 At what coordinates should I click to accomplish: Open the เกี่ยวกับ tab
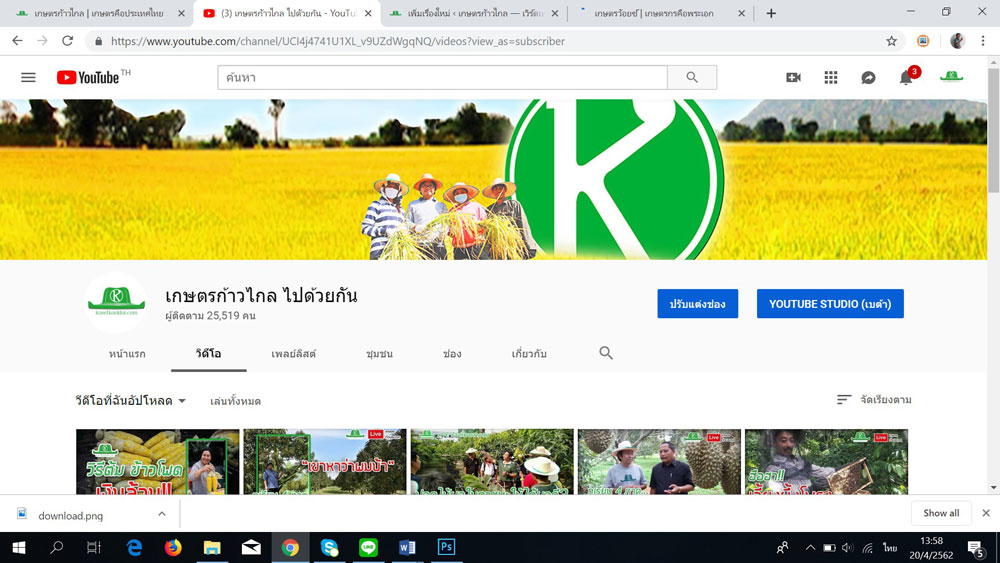point(529,353)
